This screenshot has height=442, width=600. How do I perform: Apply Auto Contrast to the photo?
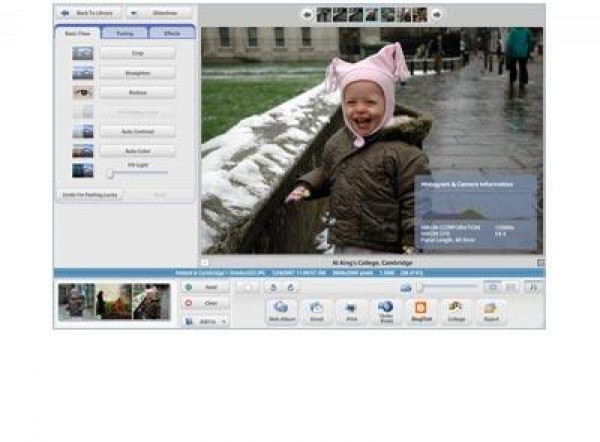pos(137,131)
